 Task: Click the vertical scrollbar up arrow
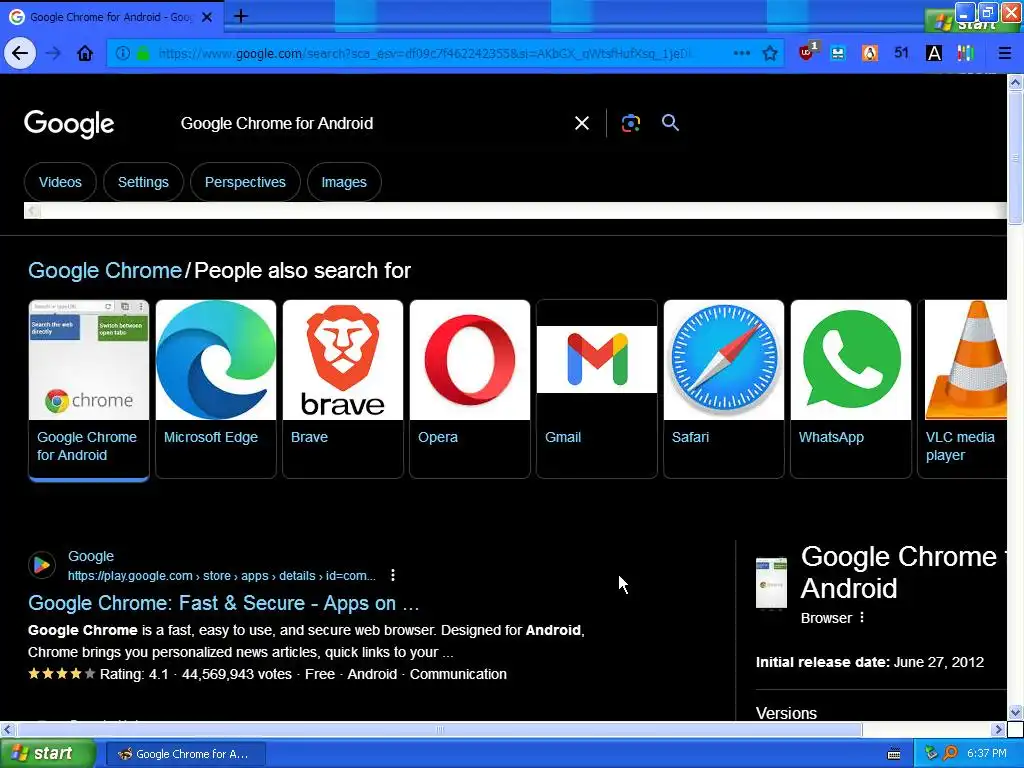click(1015, 83)
